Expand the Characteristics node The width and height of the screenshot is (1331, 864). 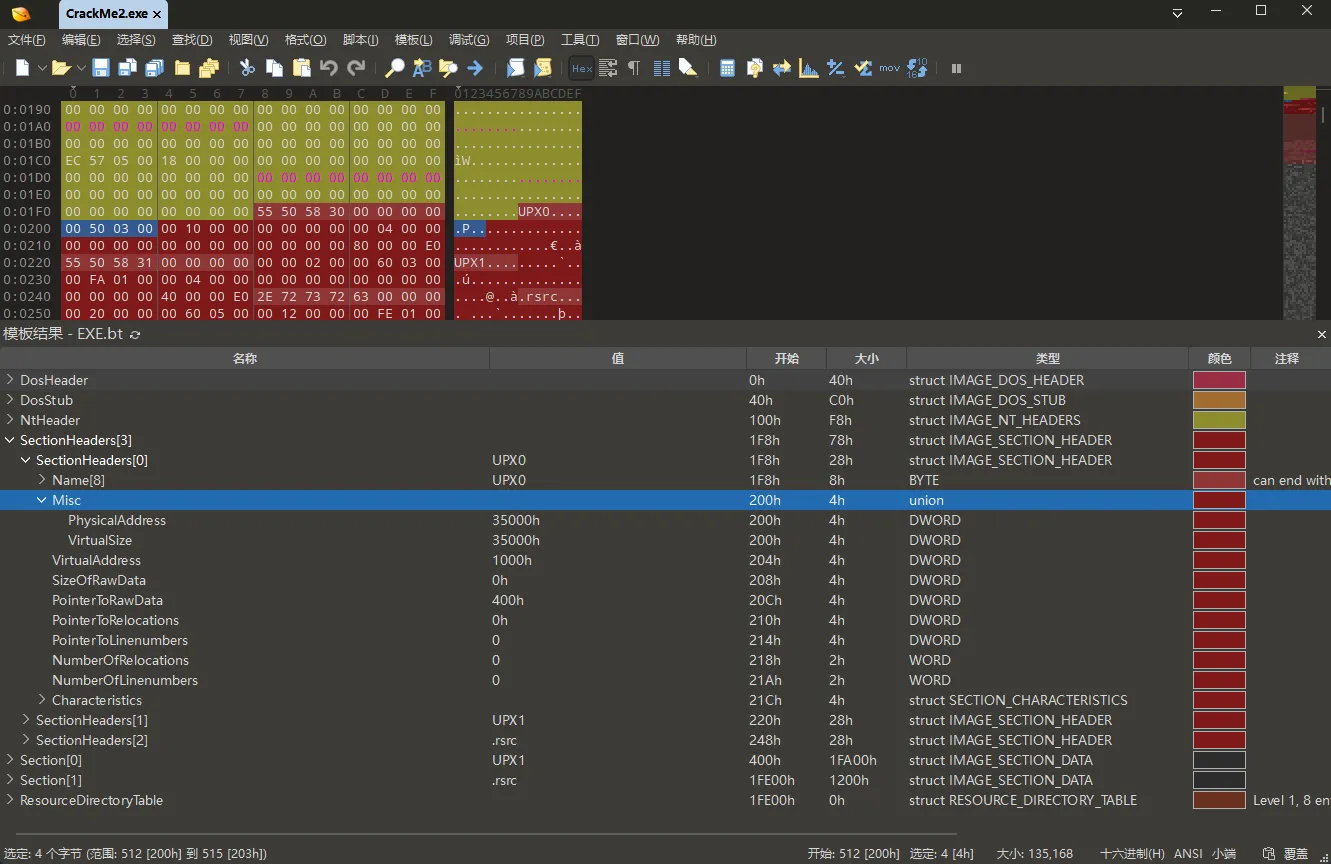coord(42,700)
